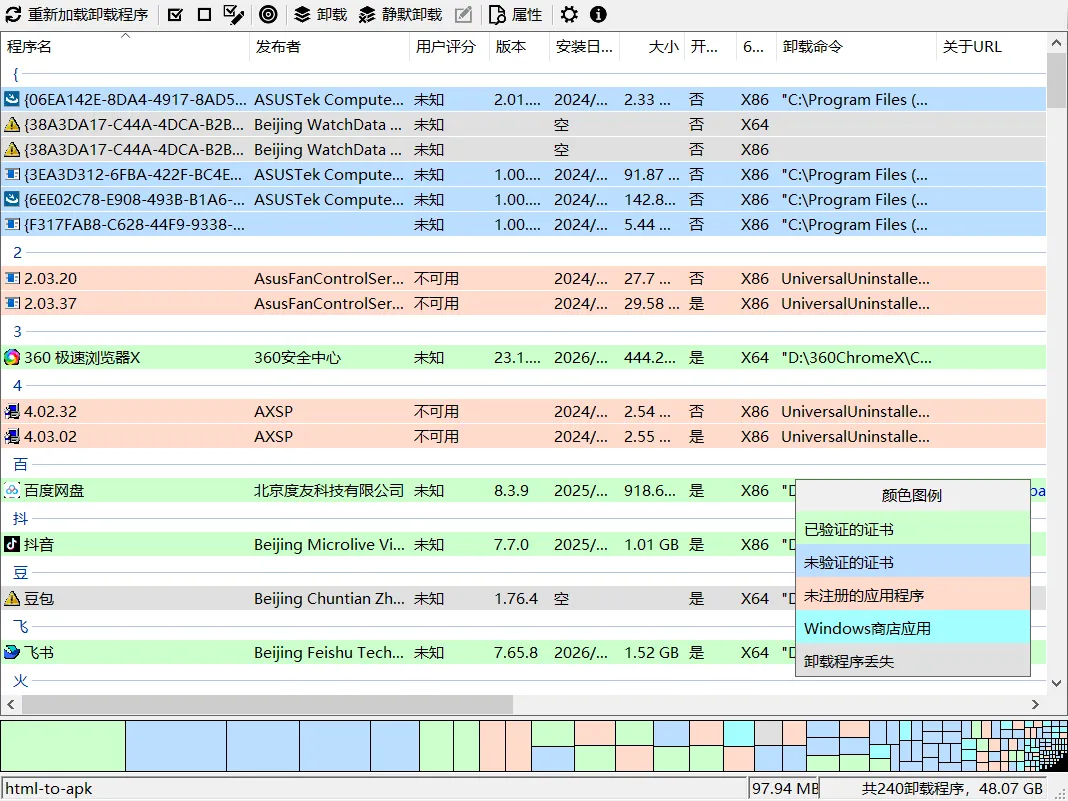Click the 卸载程序丢失 grey legend swatch
This screenshot has height=801, width=1068.
(913, 661)
